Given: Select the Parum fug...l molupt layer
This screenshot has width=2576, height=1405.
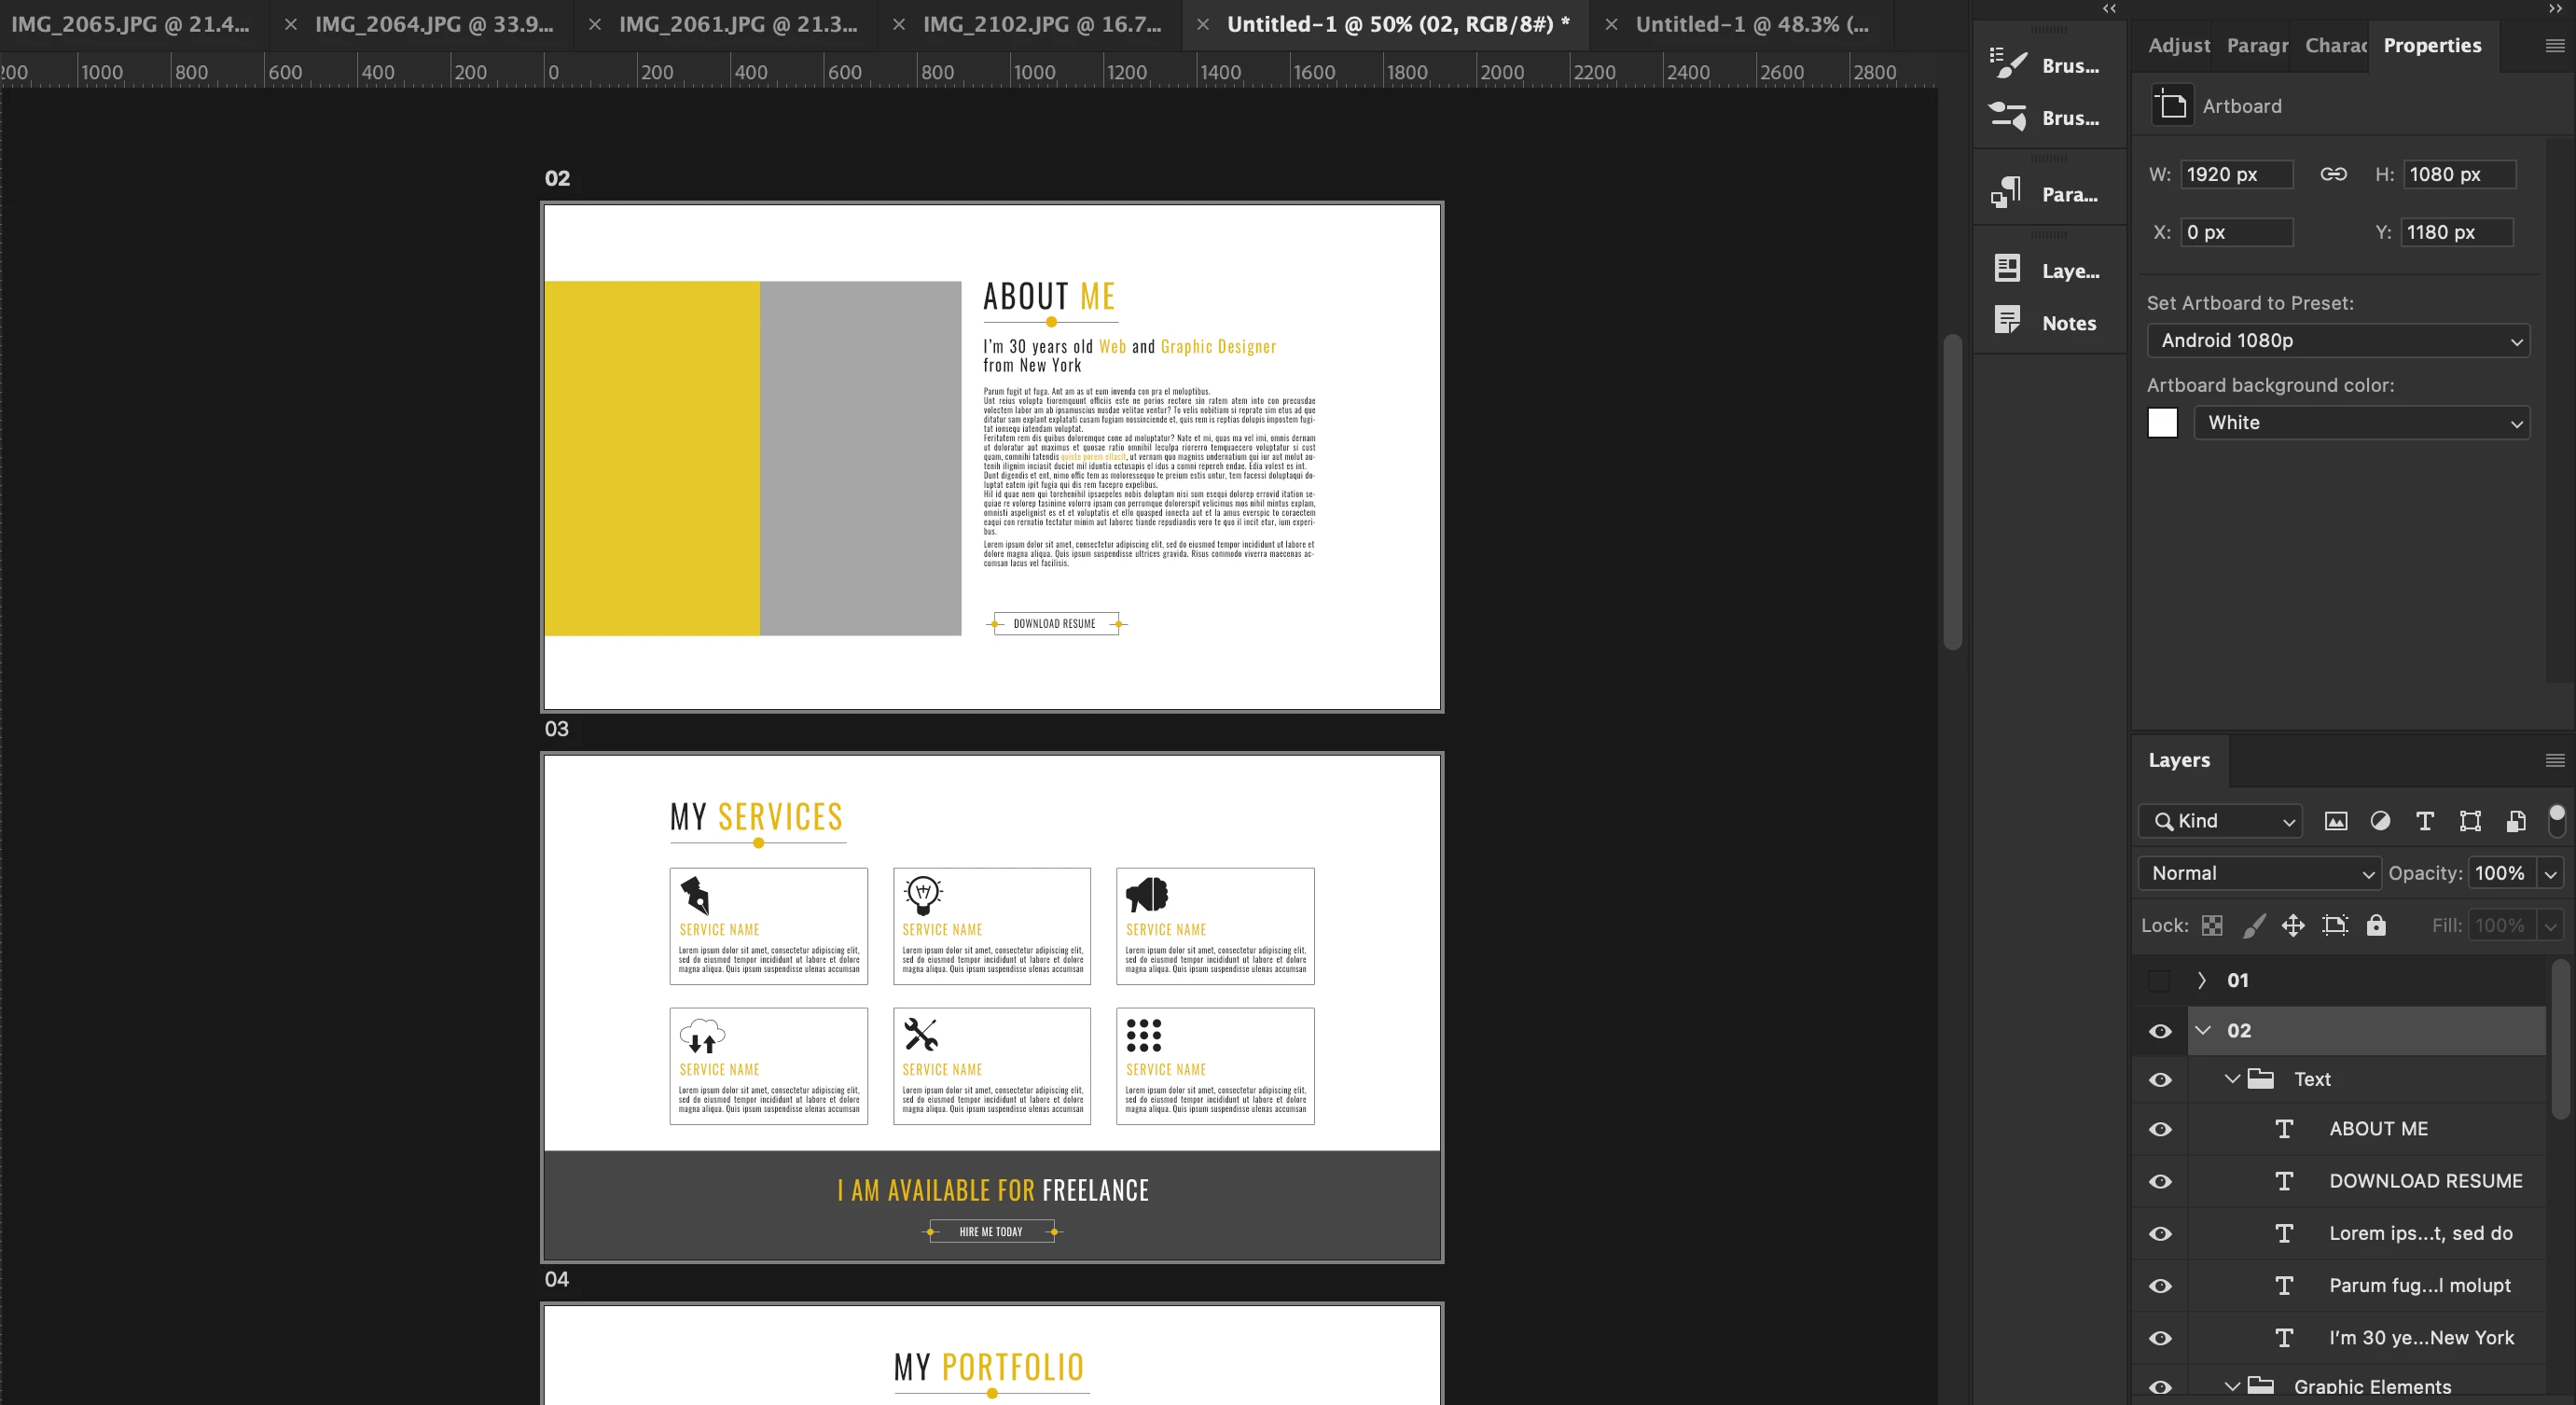Looking at the screenshot, I should pyautogui.click(x=2419, y=1285).
